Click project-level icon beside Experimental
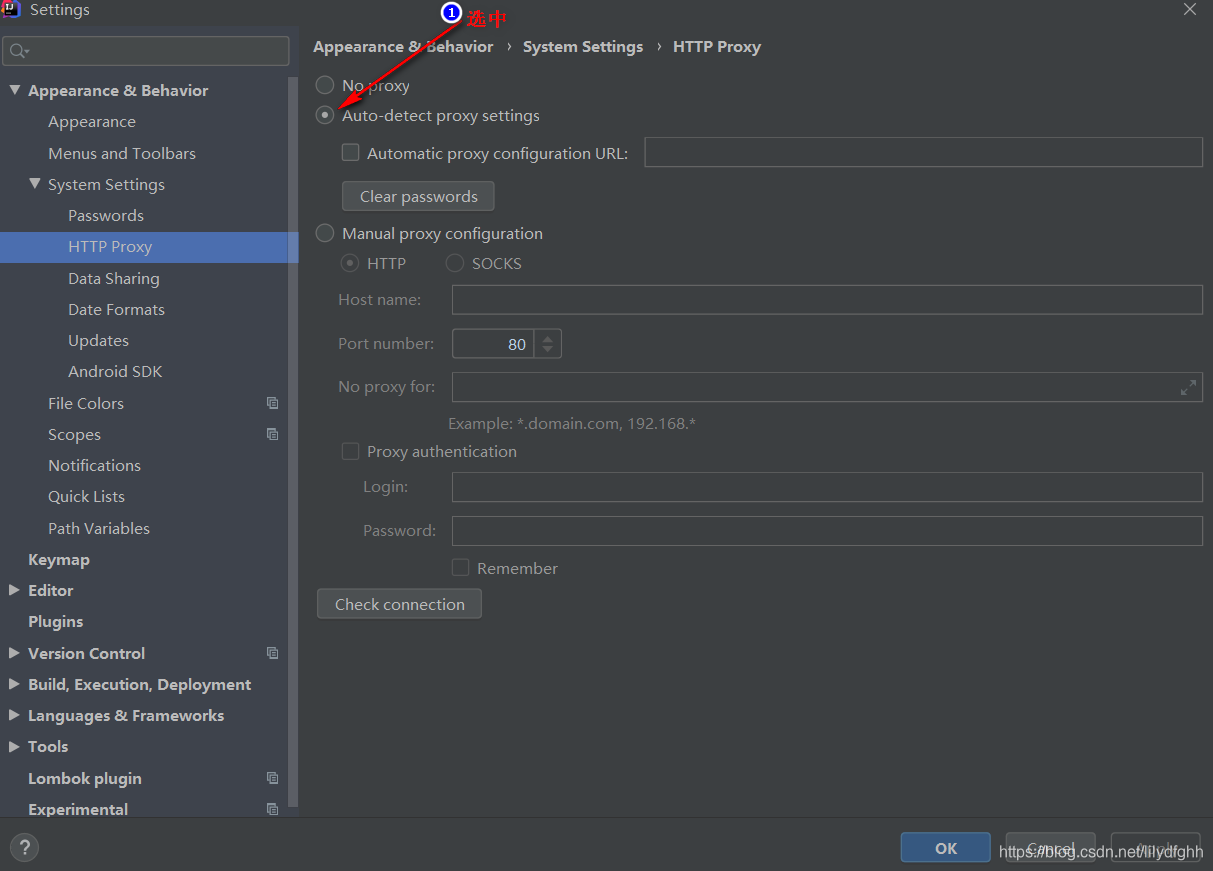Screen dimensions: 1213x871 (272, 809)
